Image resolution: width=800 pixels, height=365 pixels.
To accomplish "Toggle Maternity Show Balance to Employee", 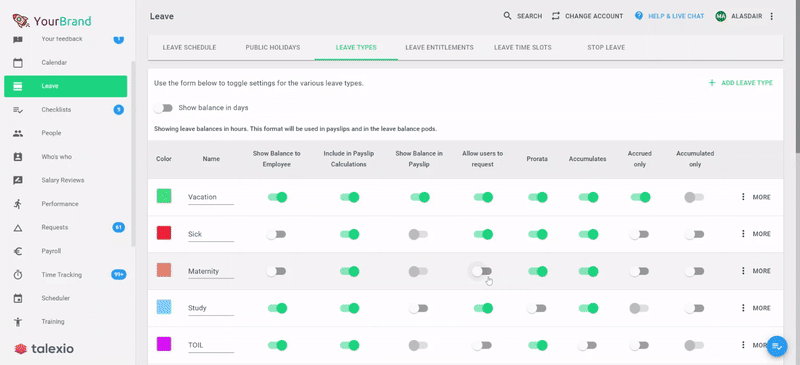I will pos(277,271).
